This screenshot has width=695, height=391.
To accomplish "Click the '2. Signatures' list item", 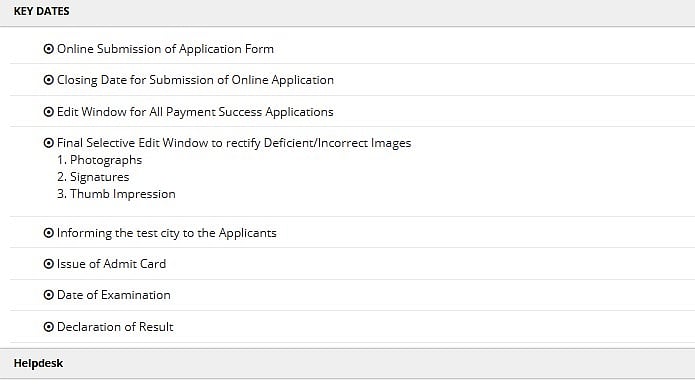I will click(x=93, y=177).
